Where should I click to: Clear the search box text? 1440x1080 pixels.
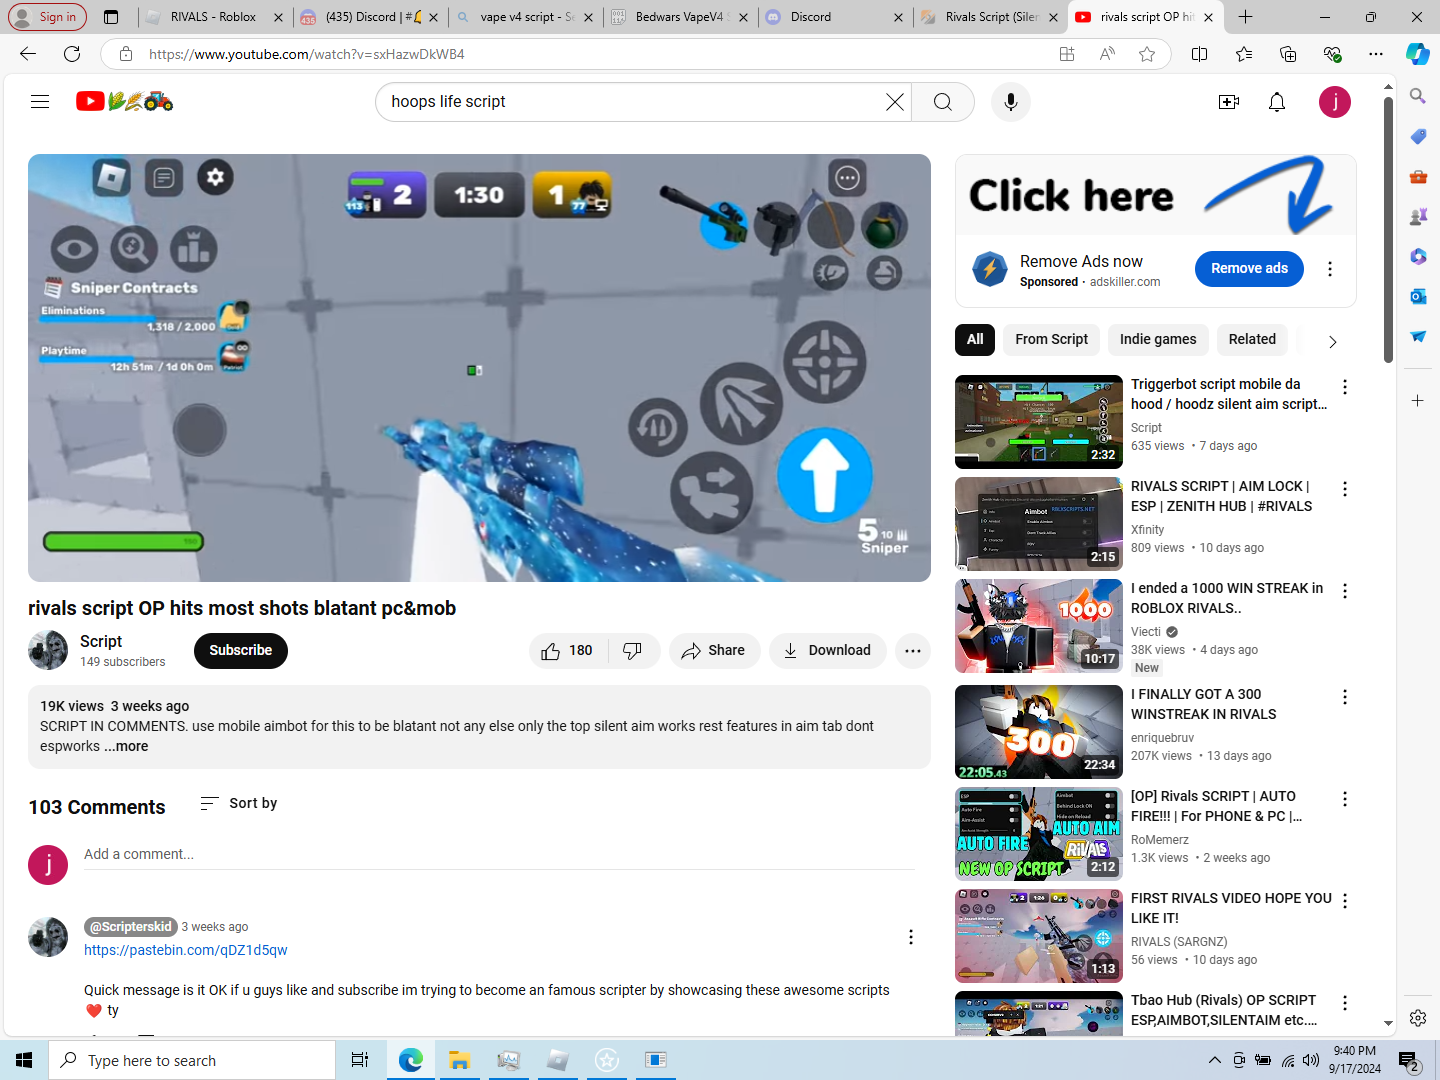(895, 102)
